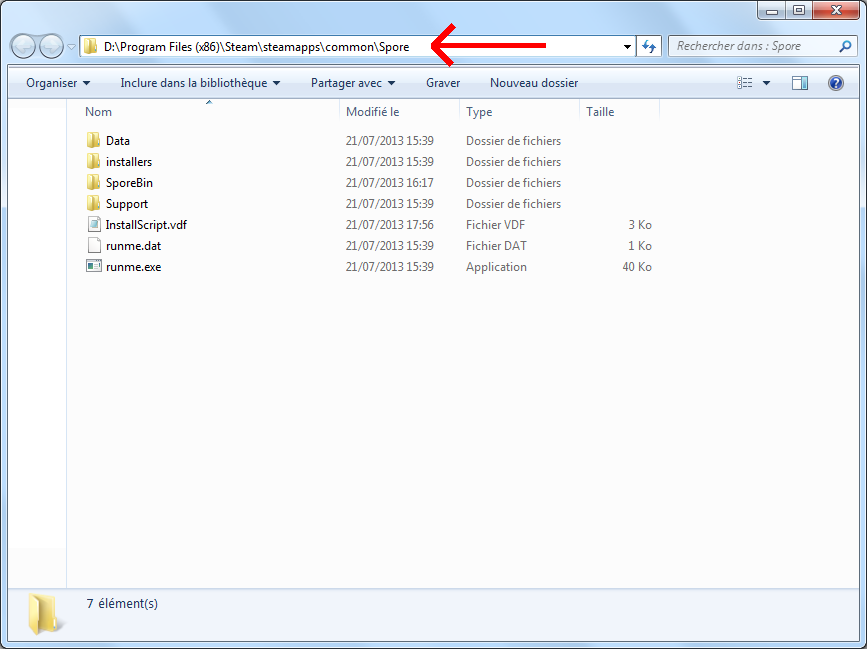
Task: Click the InstallScript.vdf file name
Action: [147, 225]
